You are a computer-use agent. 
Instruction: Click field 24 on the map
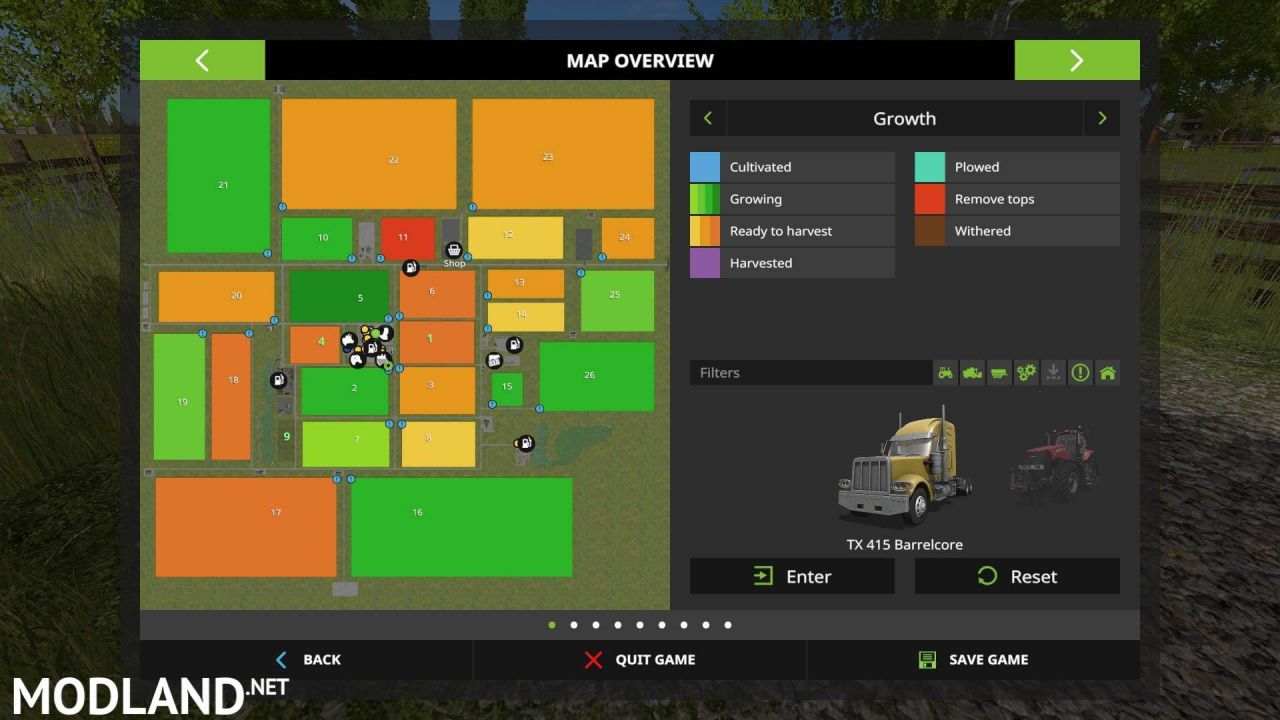pos(628,238)
